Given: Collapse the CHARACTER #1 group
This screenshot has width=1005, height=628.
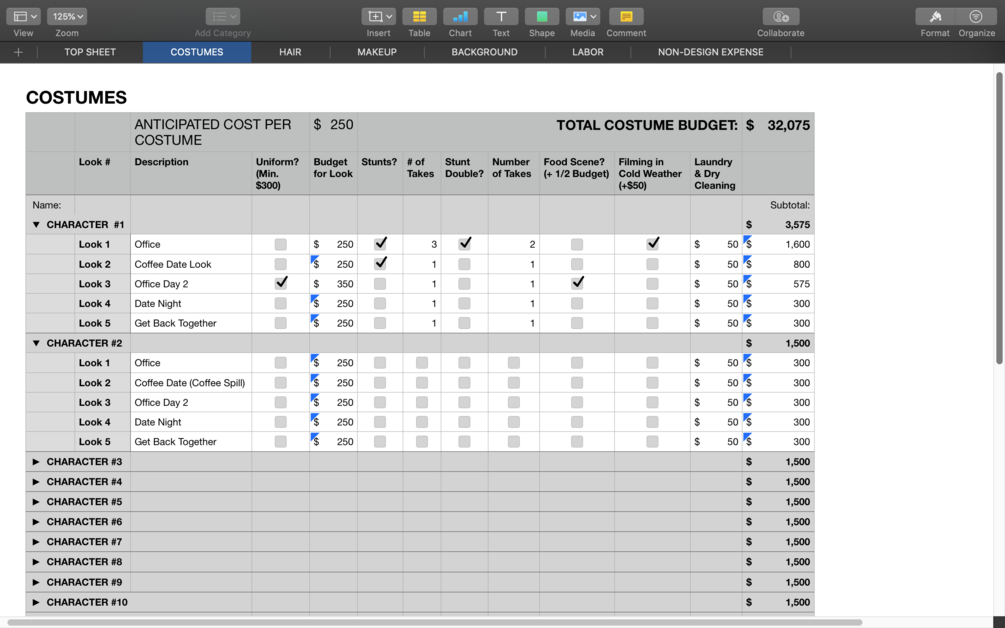Looking at the screenshot, I should (x=36, y=224).
